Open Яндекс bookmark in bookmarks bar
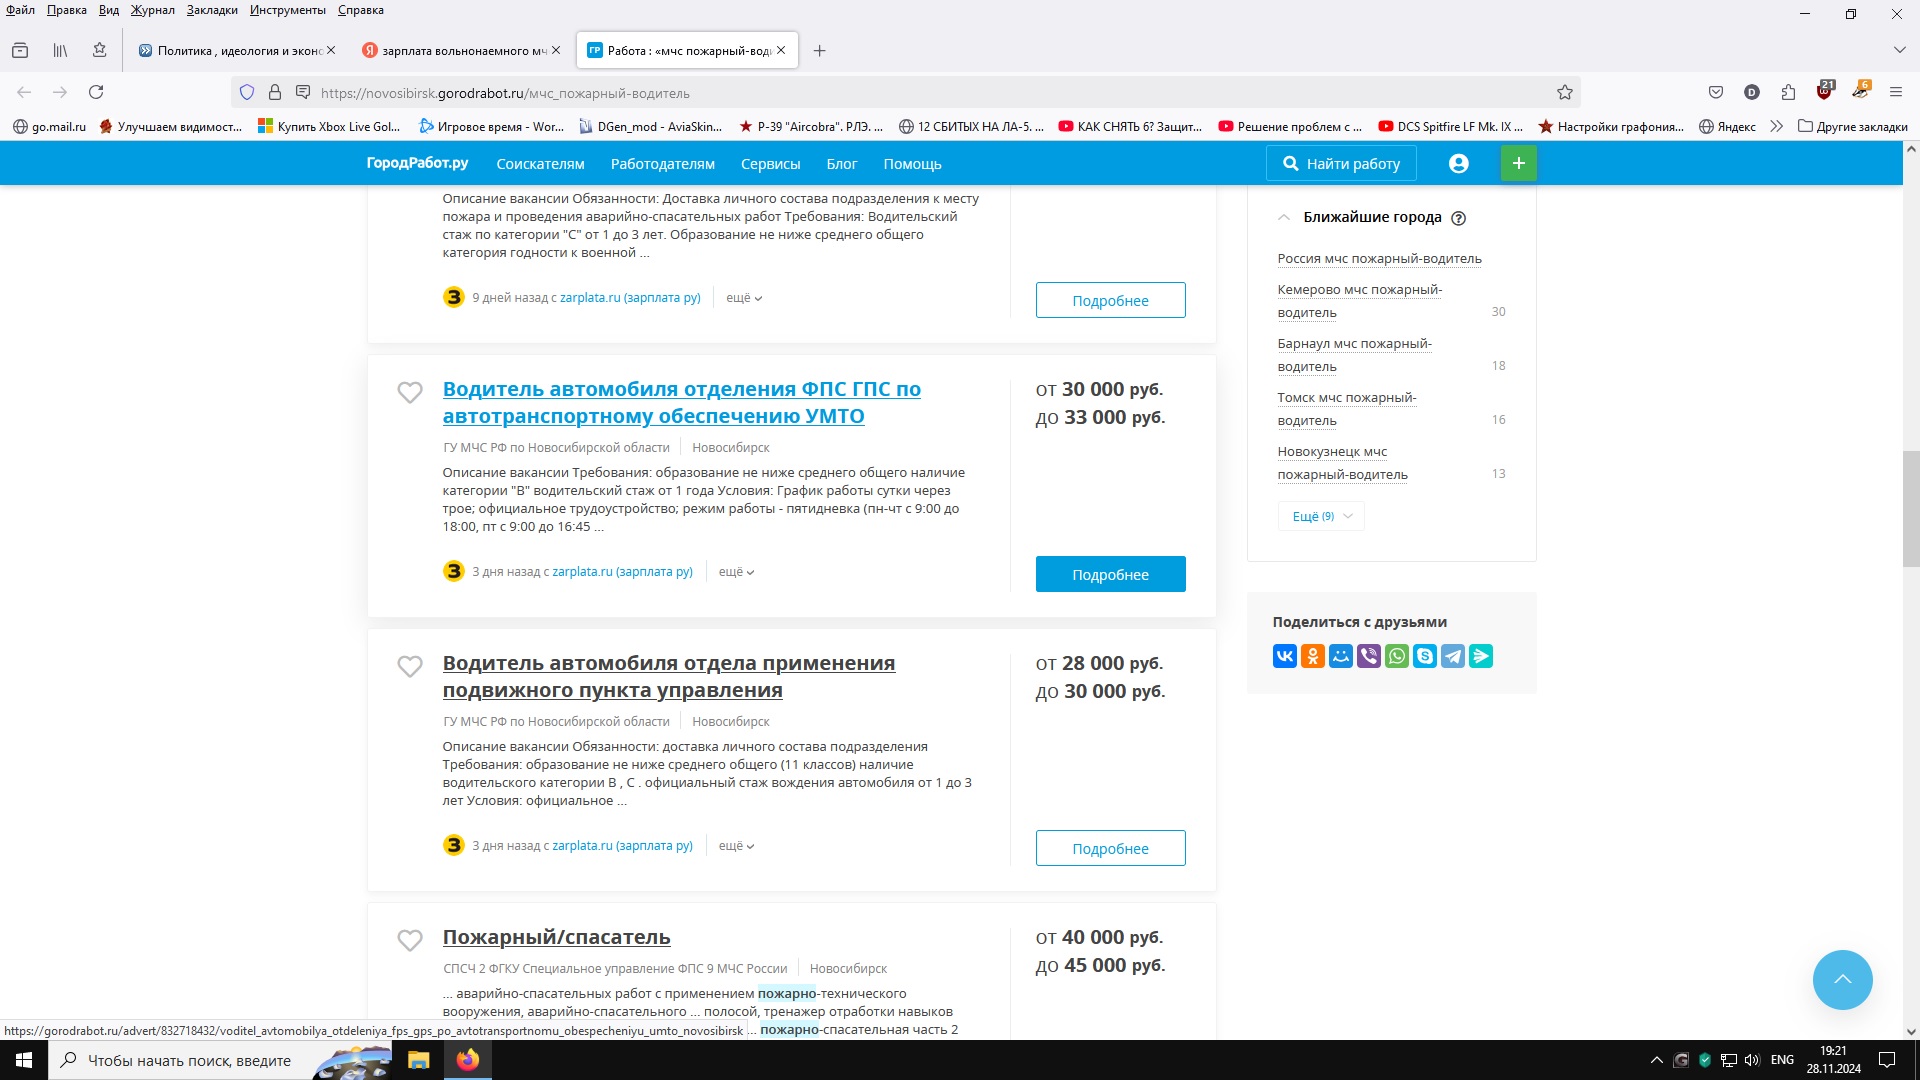Viewport: 1920px width, 1080px height. pyautogui.click(x=1727, y=126)
